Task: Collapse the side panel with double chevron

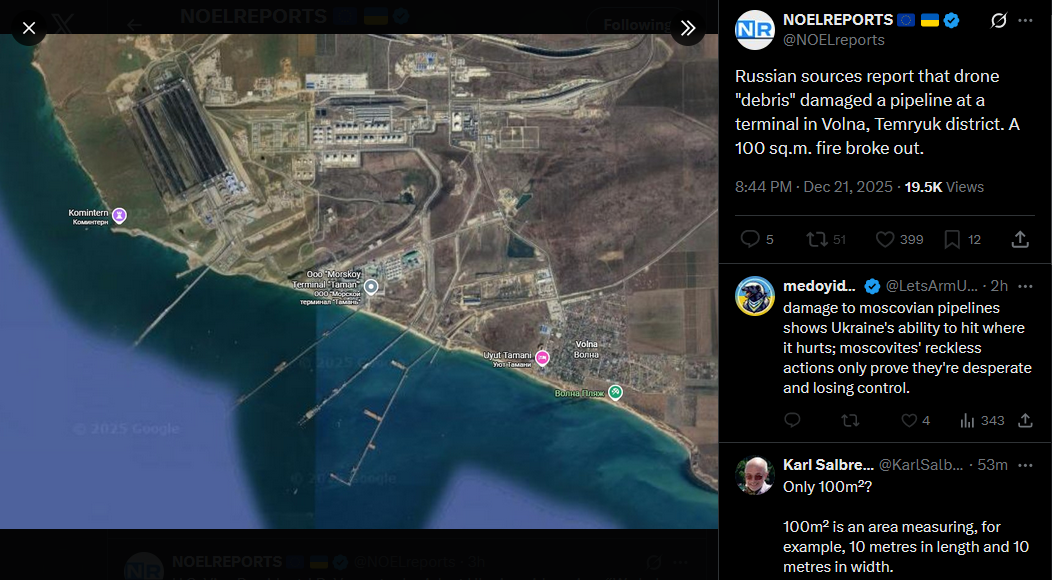Action: [688, 28]
